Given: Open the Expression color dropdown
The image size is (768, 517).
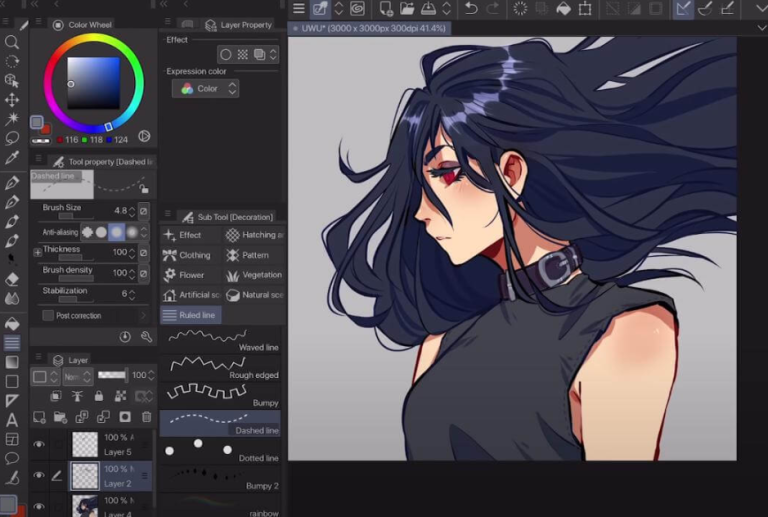Looking at the screenshot, I should tap(206, 89).
